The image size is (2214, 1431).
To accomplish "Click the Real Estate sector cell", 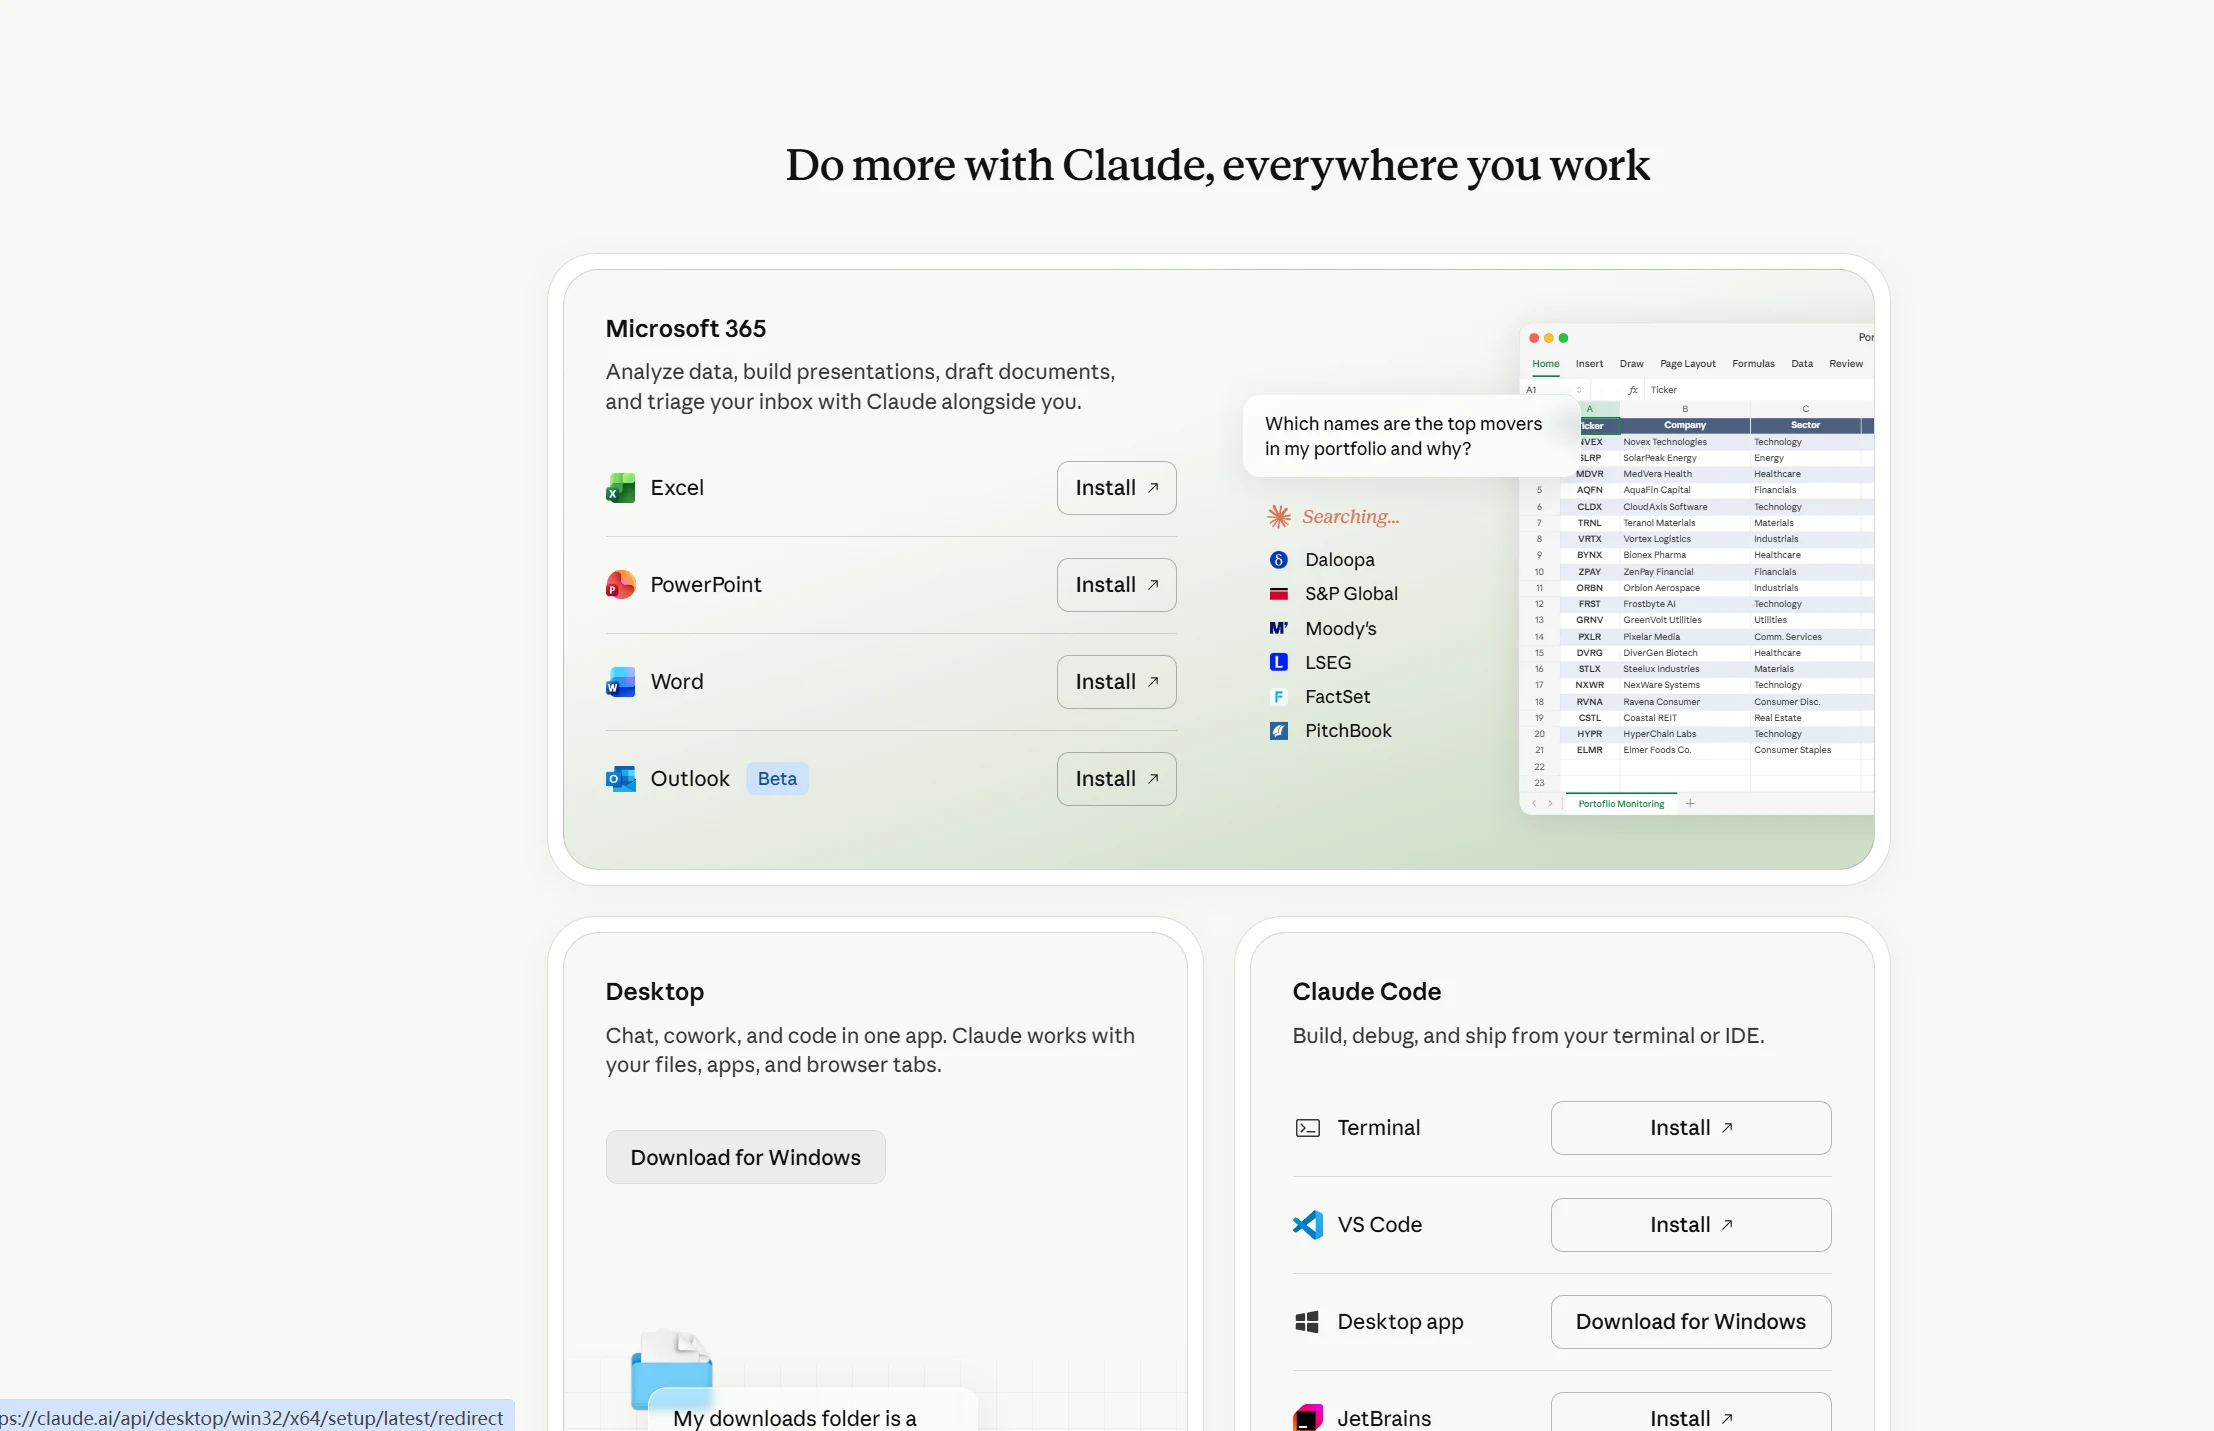I will 1805,718.
